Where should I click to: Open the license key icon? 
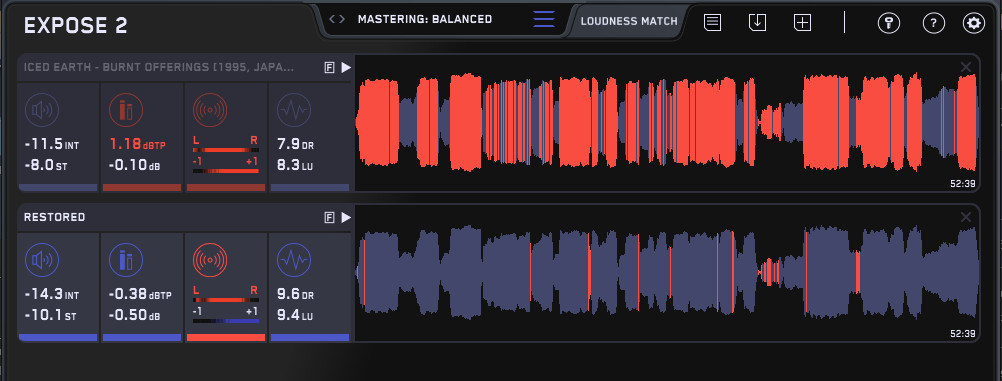888,23
